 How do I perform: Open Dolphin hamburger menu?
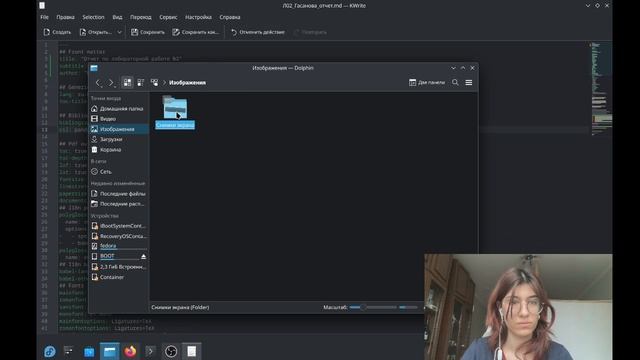(469, 82)
